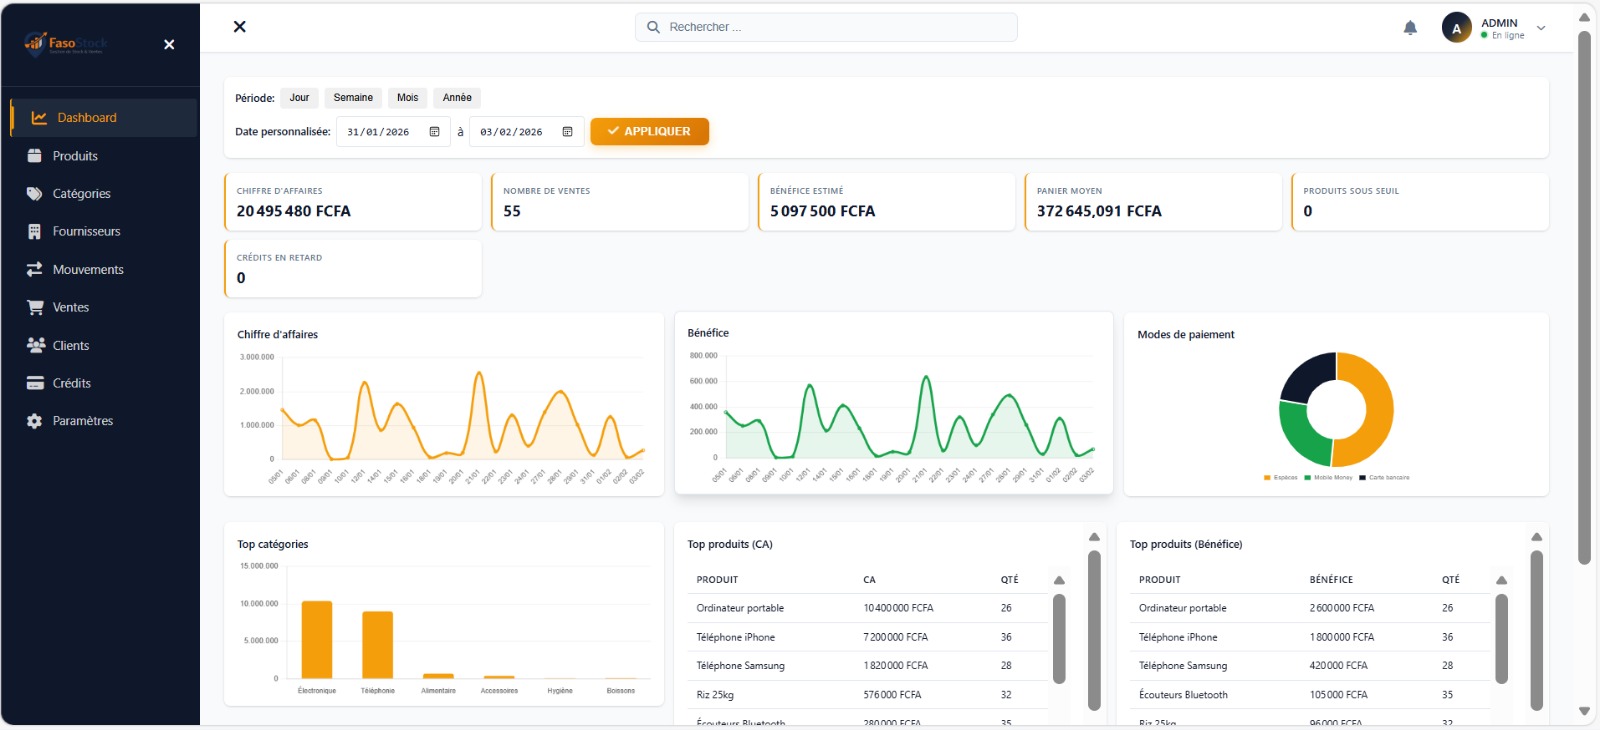Toggle the Mobile Money legend item
The image size is (1600, 730).
click(1328, 478)
